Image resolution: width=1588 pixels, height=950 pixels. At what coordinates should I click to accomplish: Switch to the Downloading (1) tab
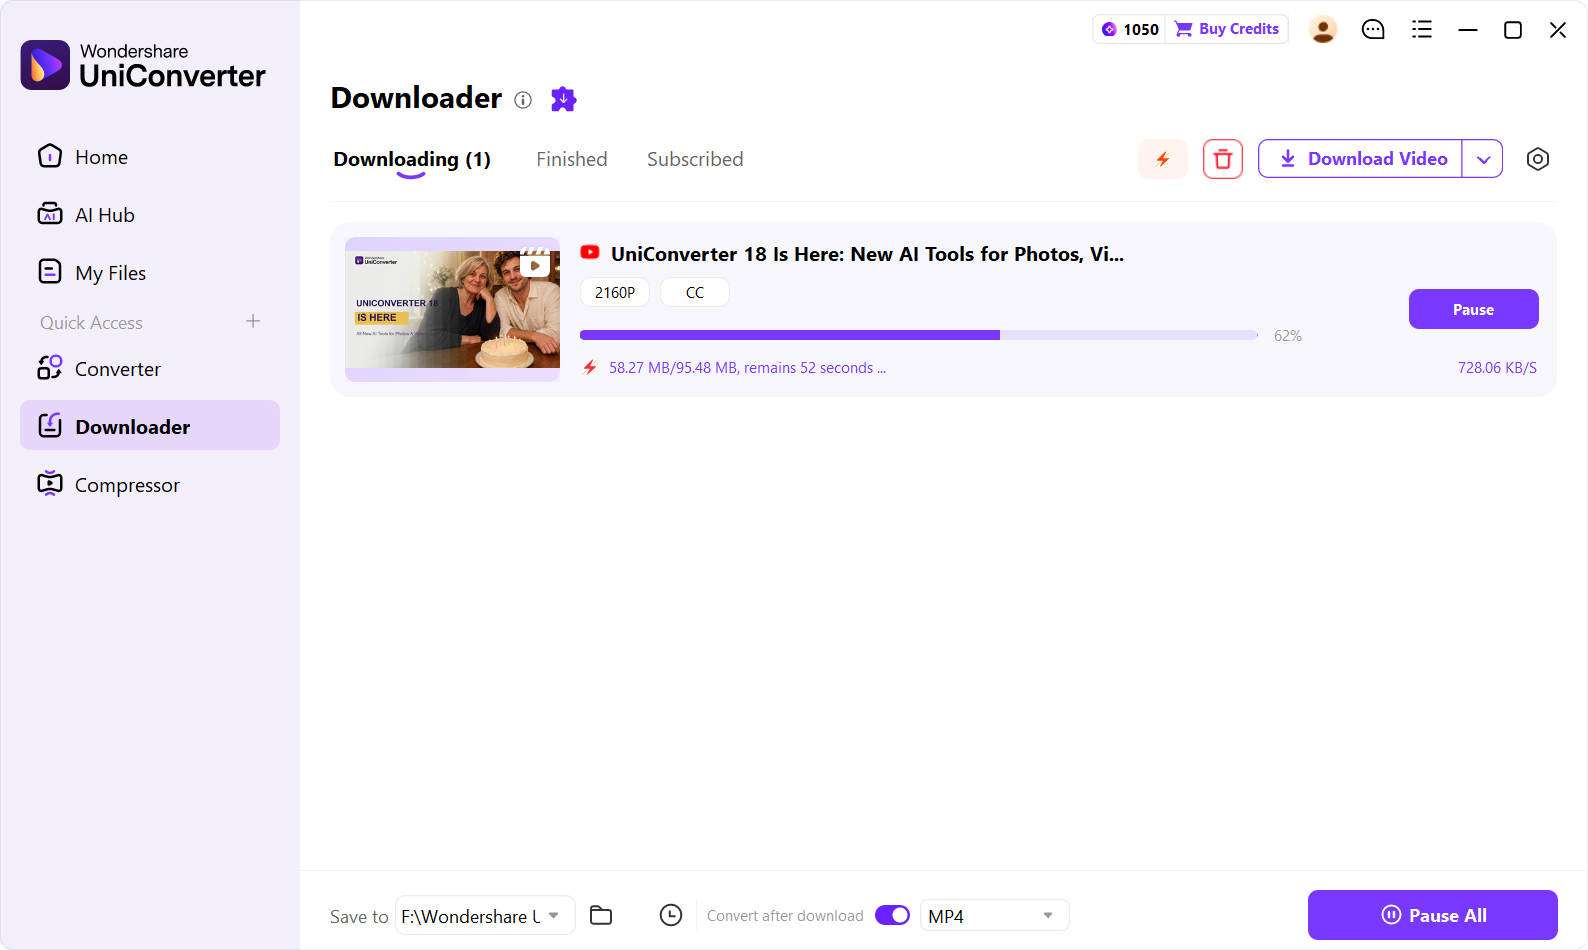[412, 160]
